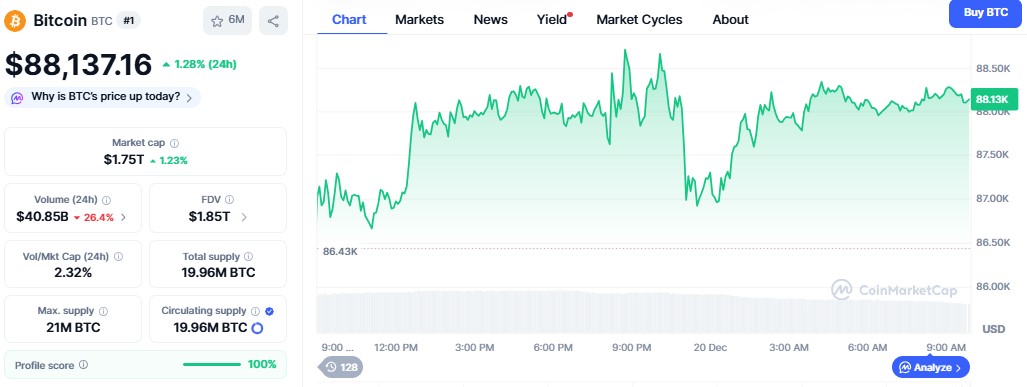Image resolution: width=1027 pixels, height=387 pixels.
Task: Expand Volume (24h) details chevron
Action: point(123,217)
